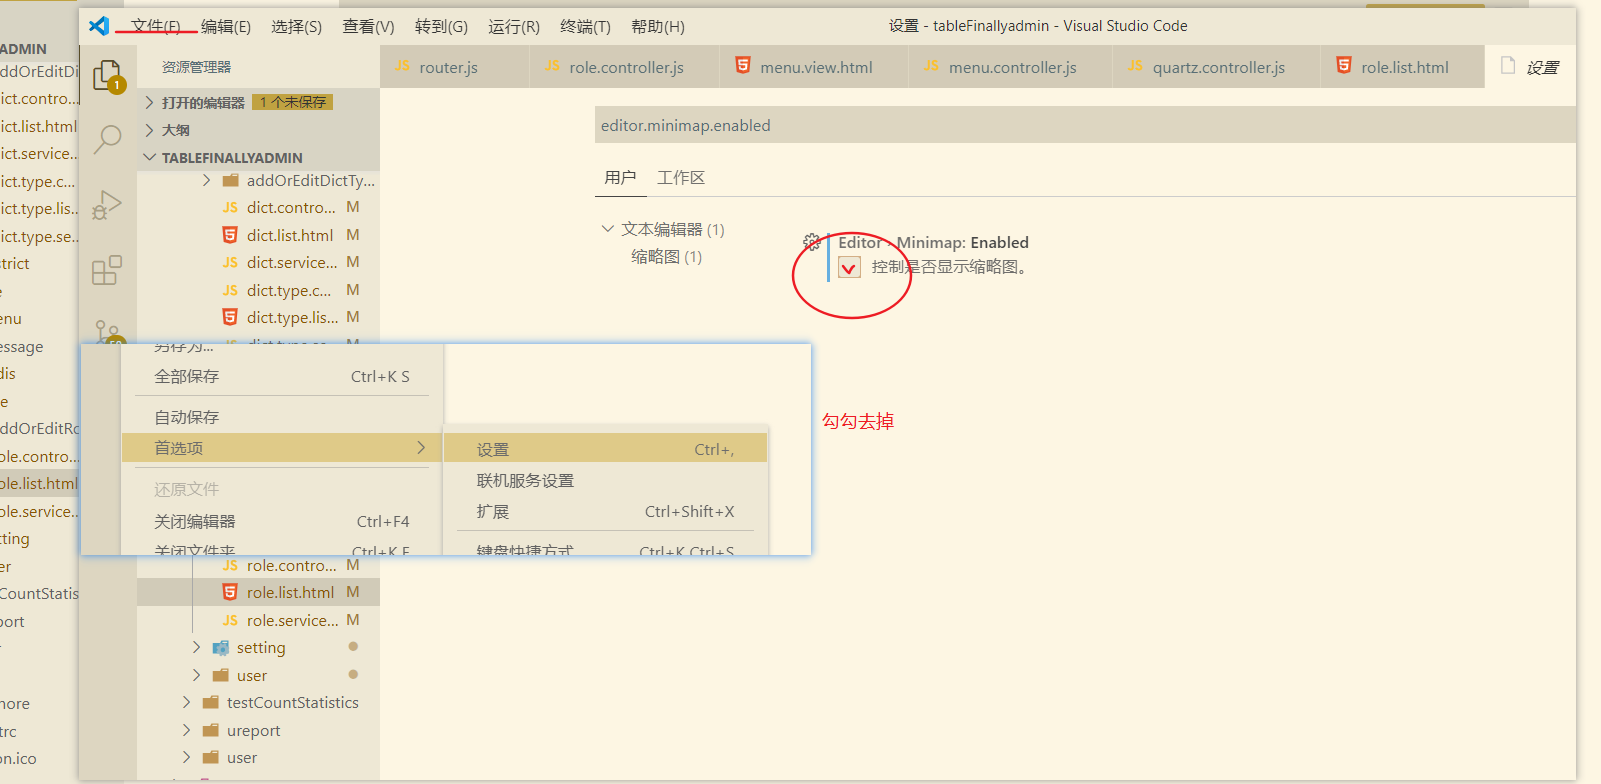Open the 运行(R) menu
1601x784 pixels.
(514, 26)
